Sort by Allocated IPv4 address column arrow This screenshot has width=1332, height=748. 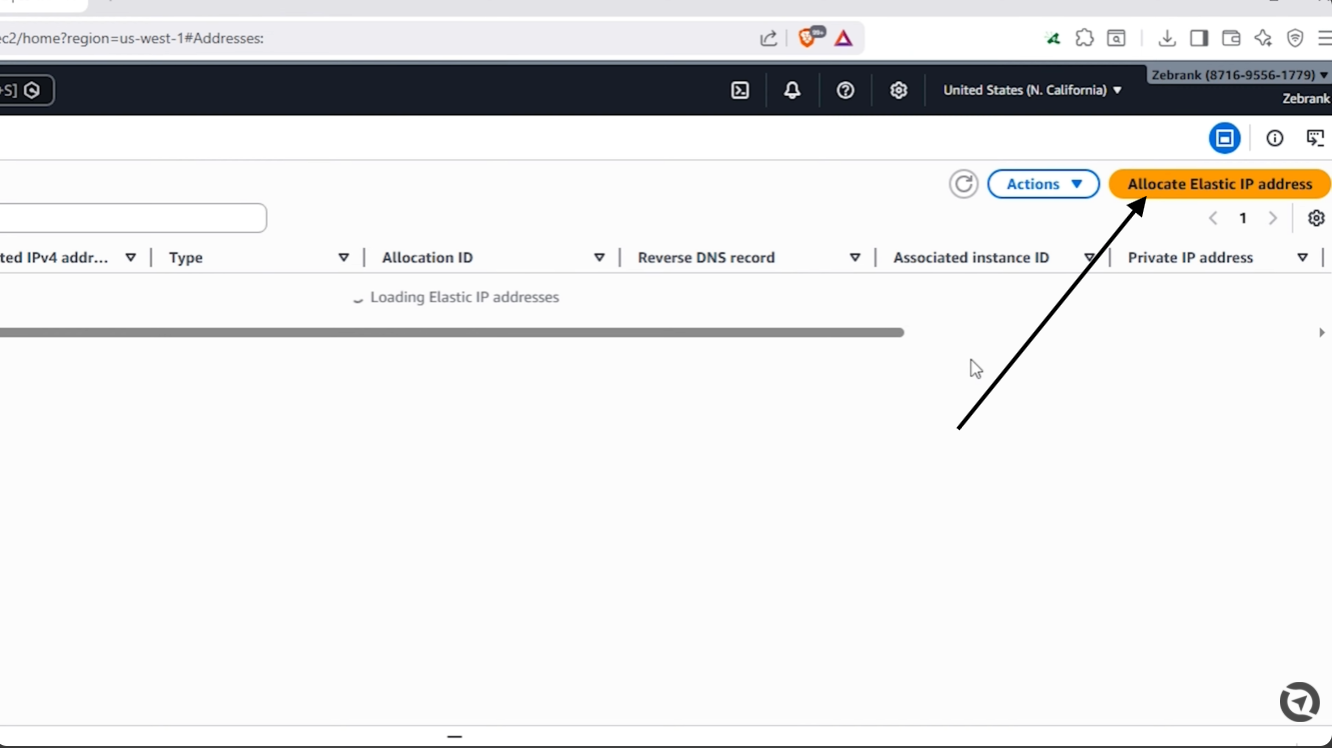130,258
